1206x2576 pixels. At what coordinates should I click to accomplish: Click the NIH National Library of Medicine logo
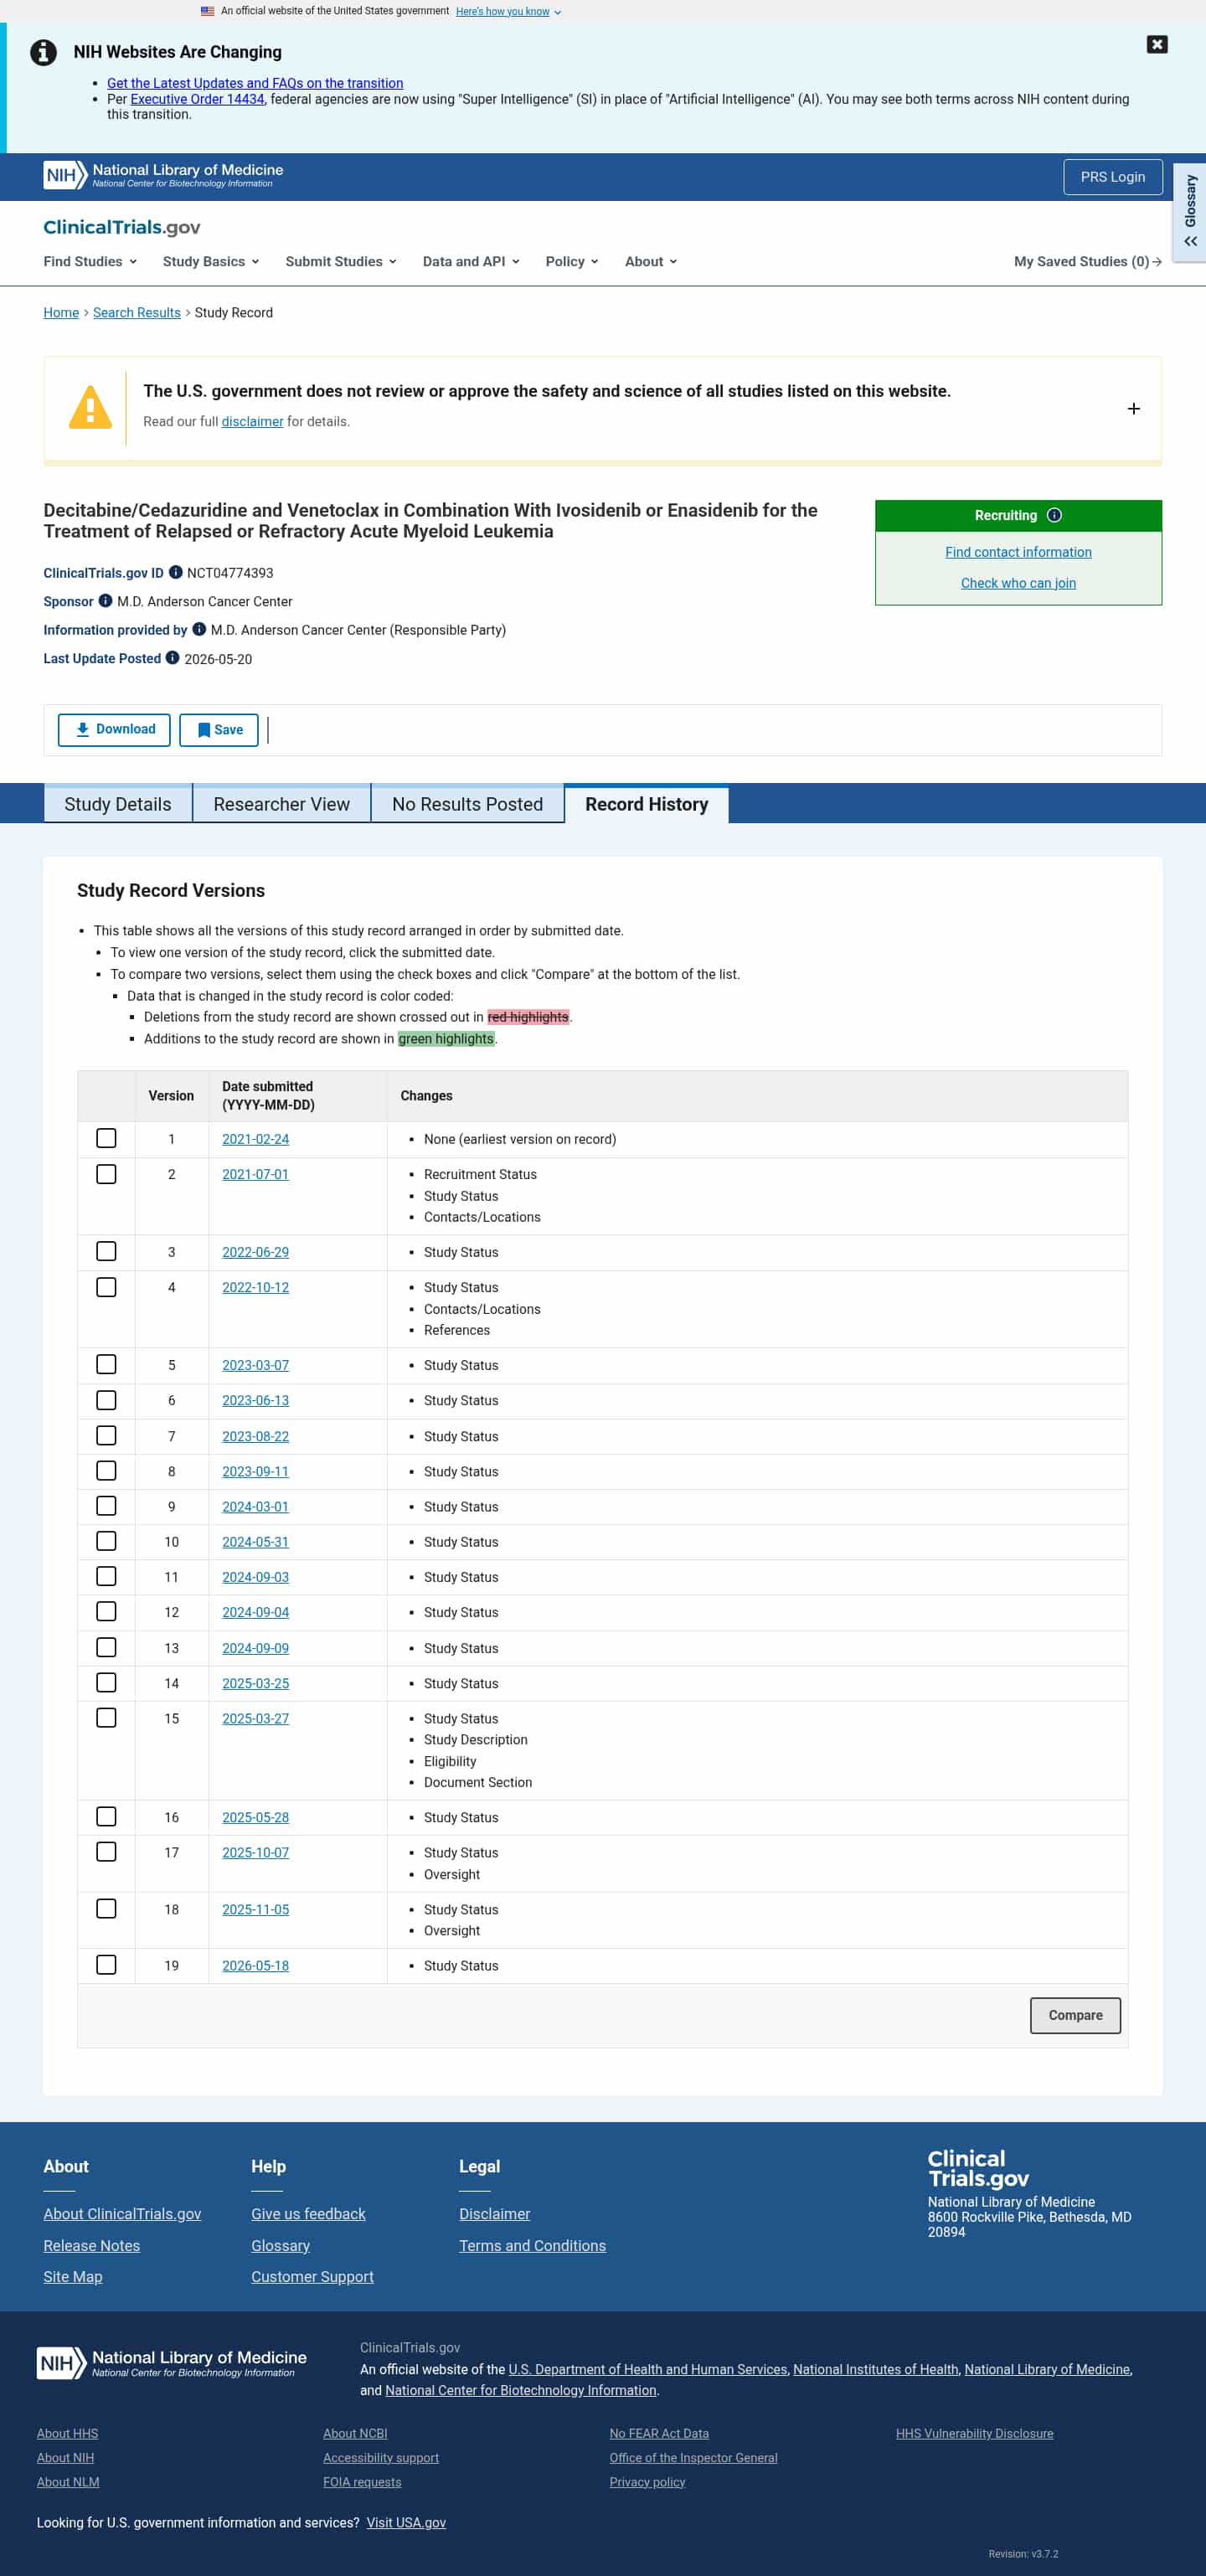pos(164,175)
